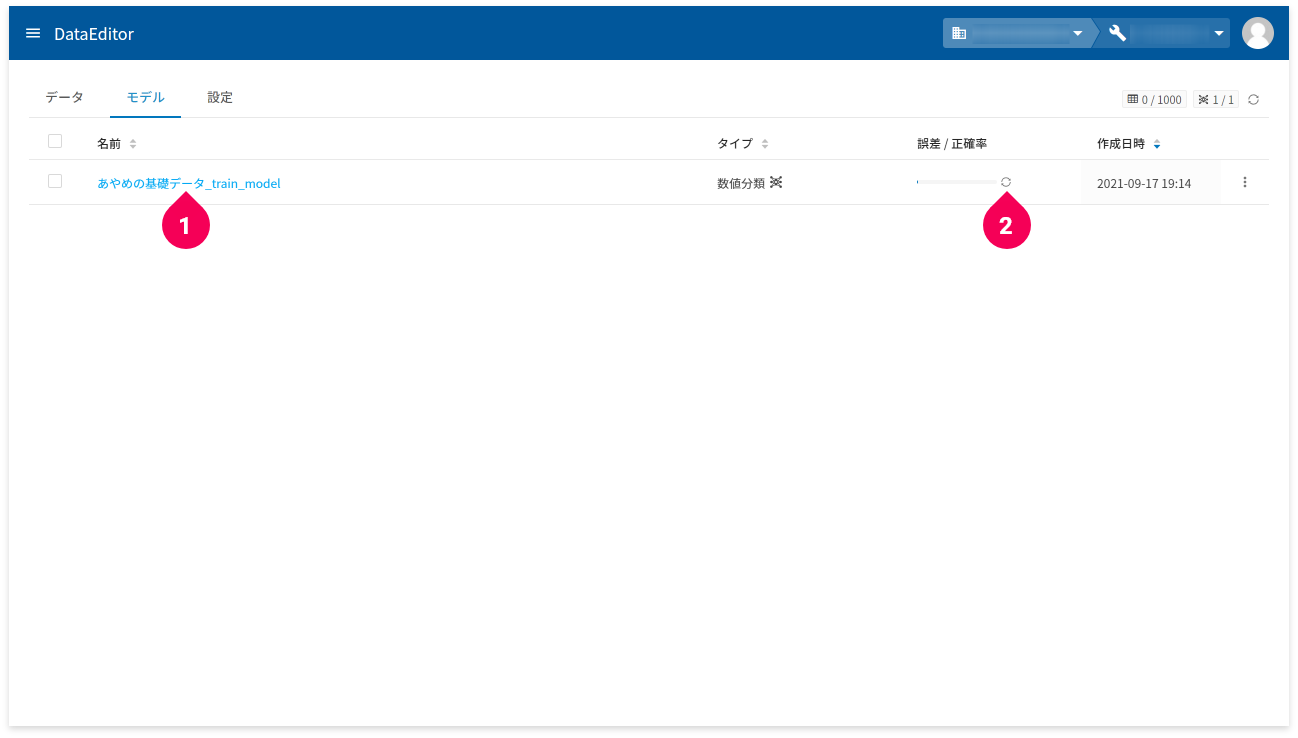The image size is (1298, 738).
Task: Switch to the データ tab
Action: tap(65, 97)
